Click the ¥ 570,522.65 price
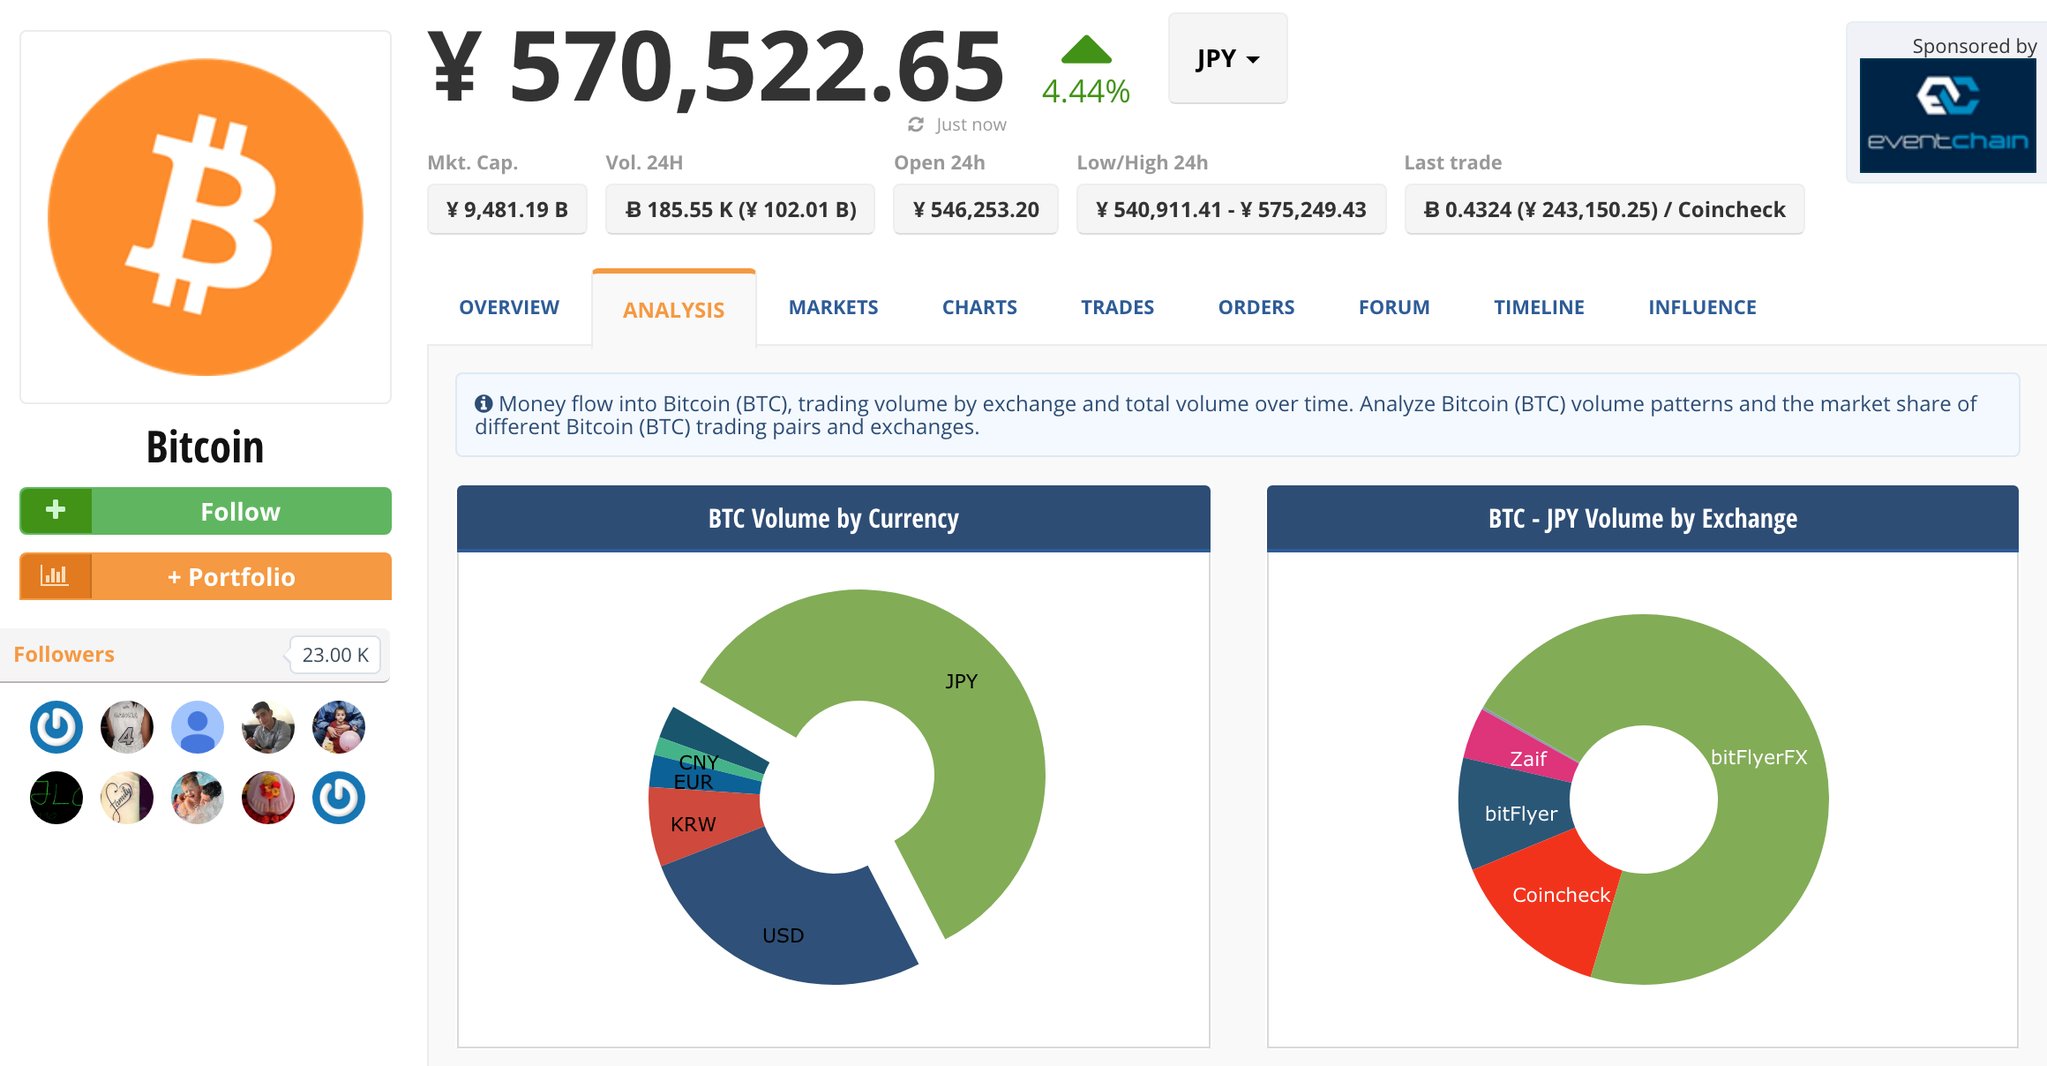 pyautogui.click(x=716, y=66)
